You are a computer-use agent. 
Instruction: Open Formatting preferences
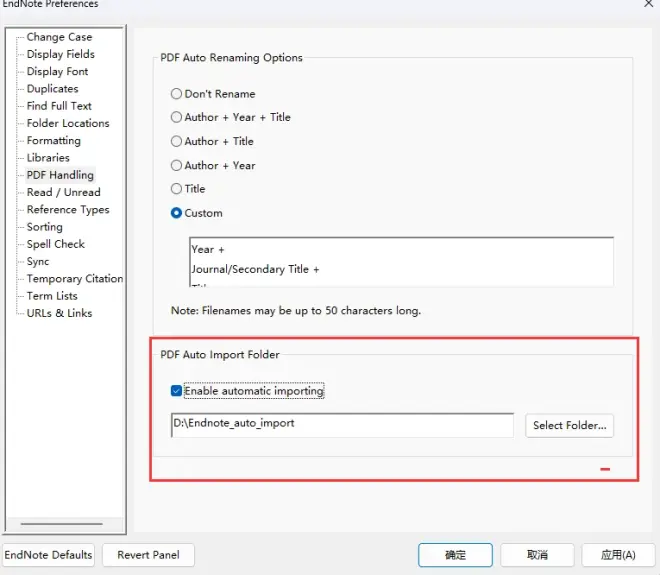53,141
